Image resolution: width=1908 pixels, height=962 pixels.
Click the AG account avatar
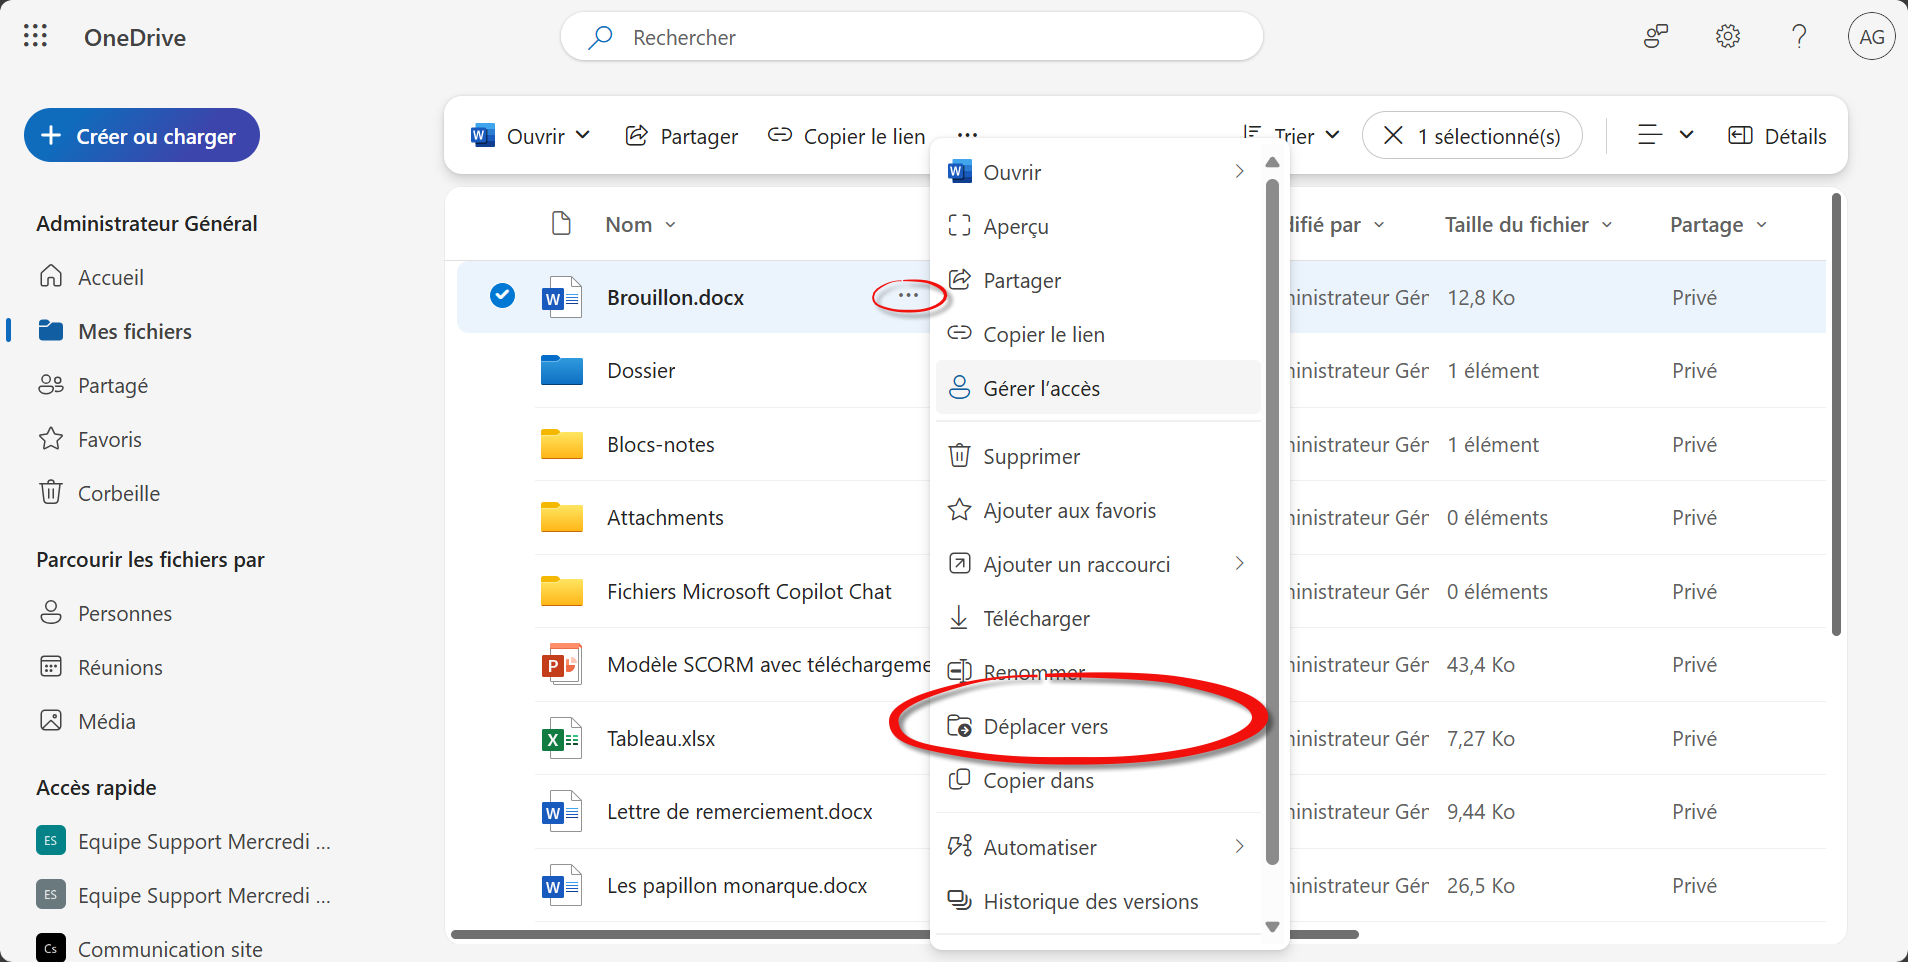click(x=1871, y=37)
